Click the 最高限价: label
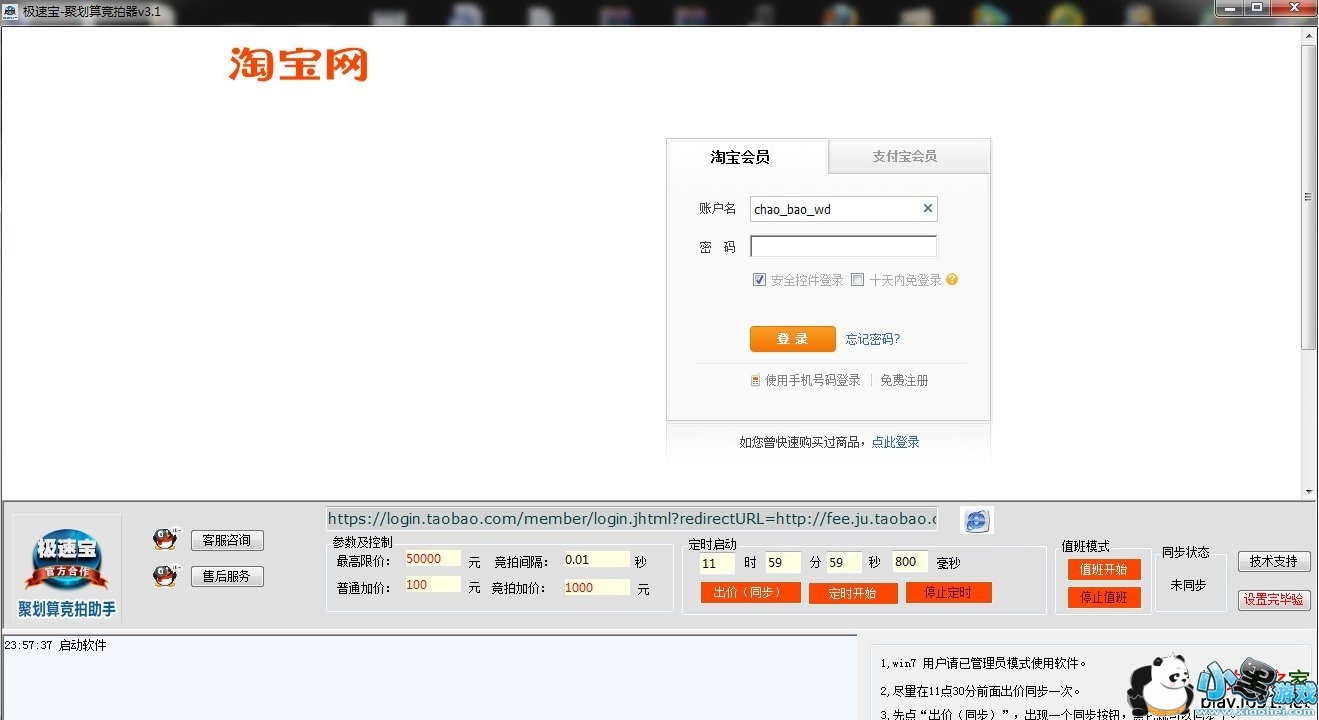Viewport: 1319px width, 720px height. pyautogui.click(x=364, y=561)
